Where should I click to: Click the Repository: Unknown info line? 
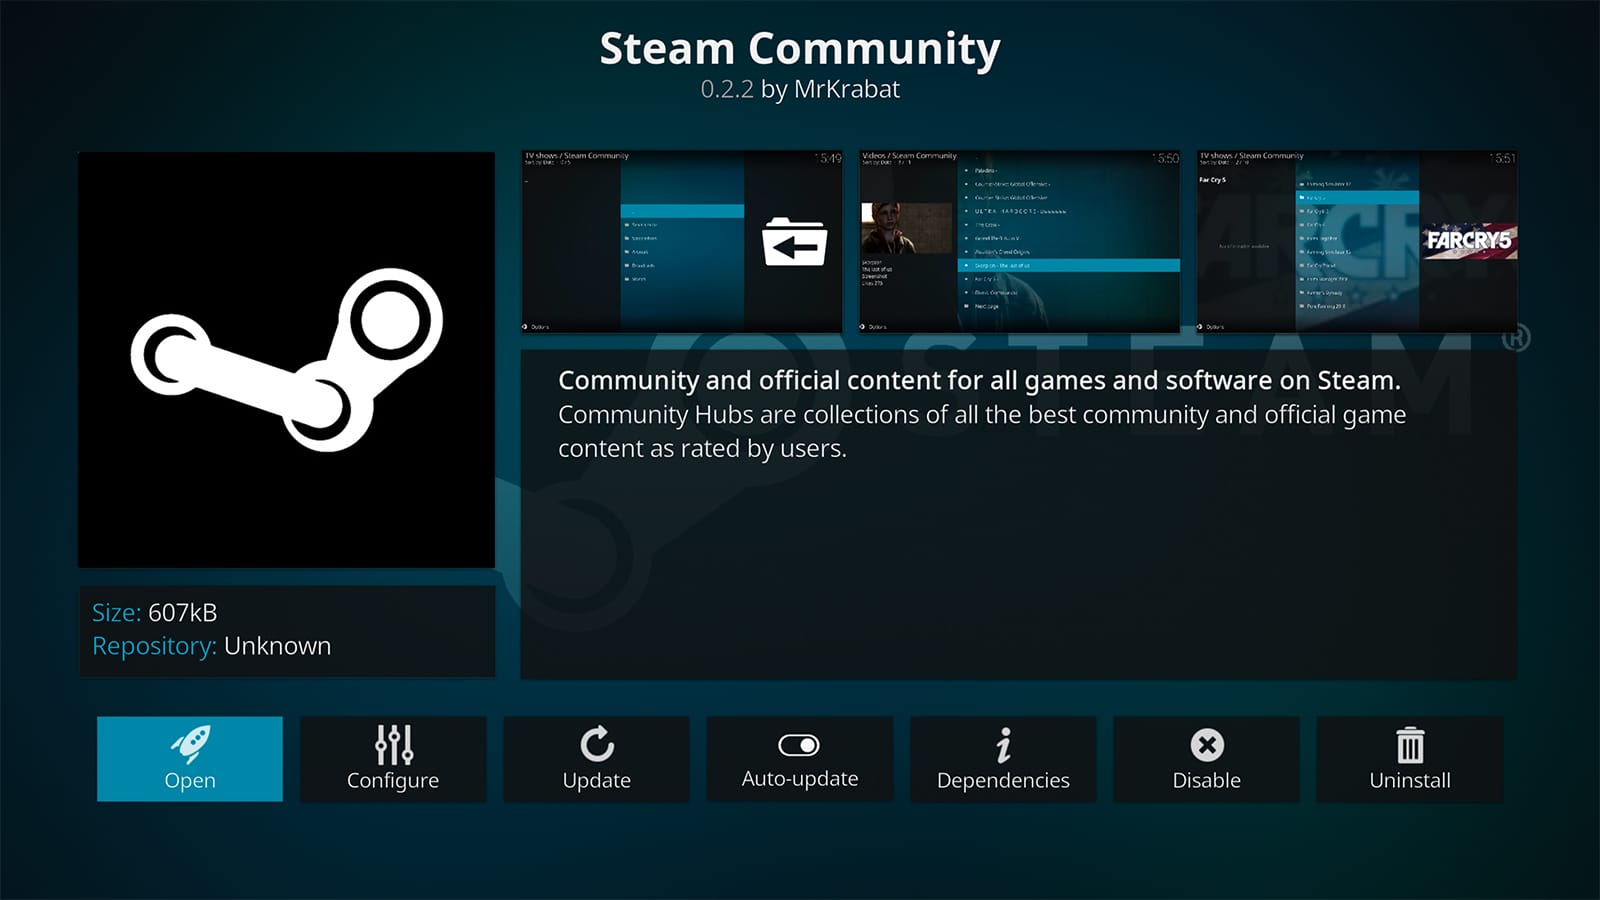click(211, 647)
